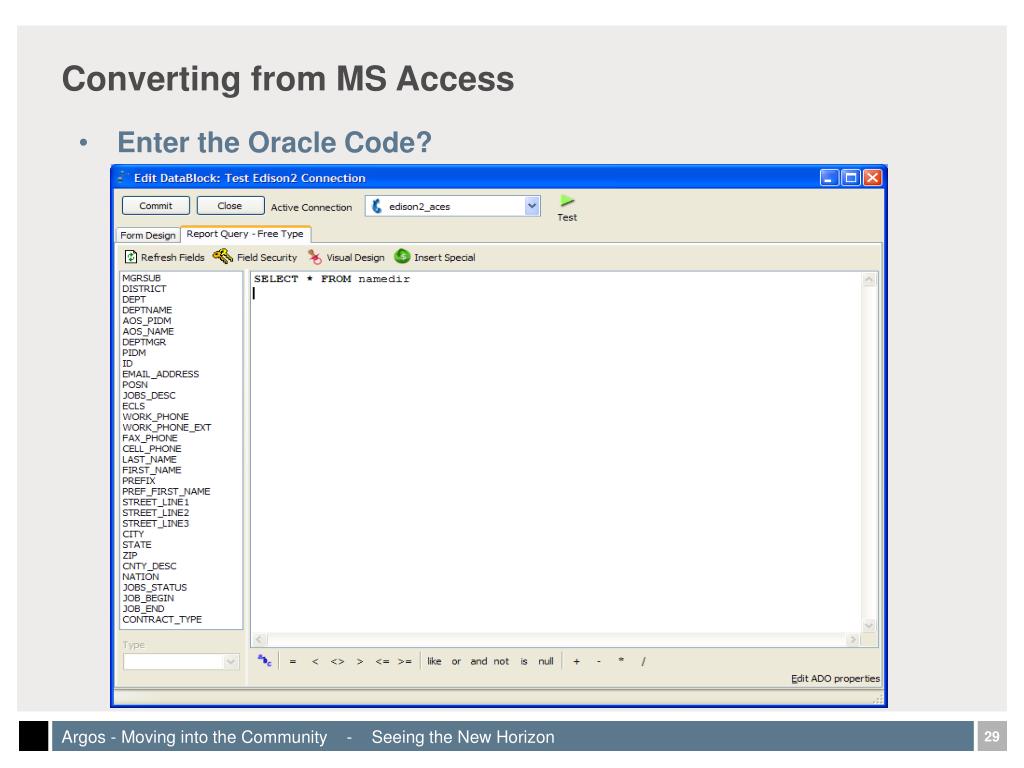The image size is (1024, 768).
Task: Select Report Query - Free Type tab
Action: pyautogui.click(x=245, y=234)
